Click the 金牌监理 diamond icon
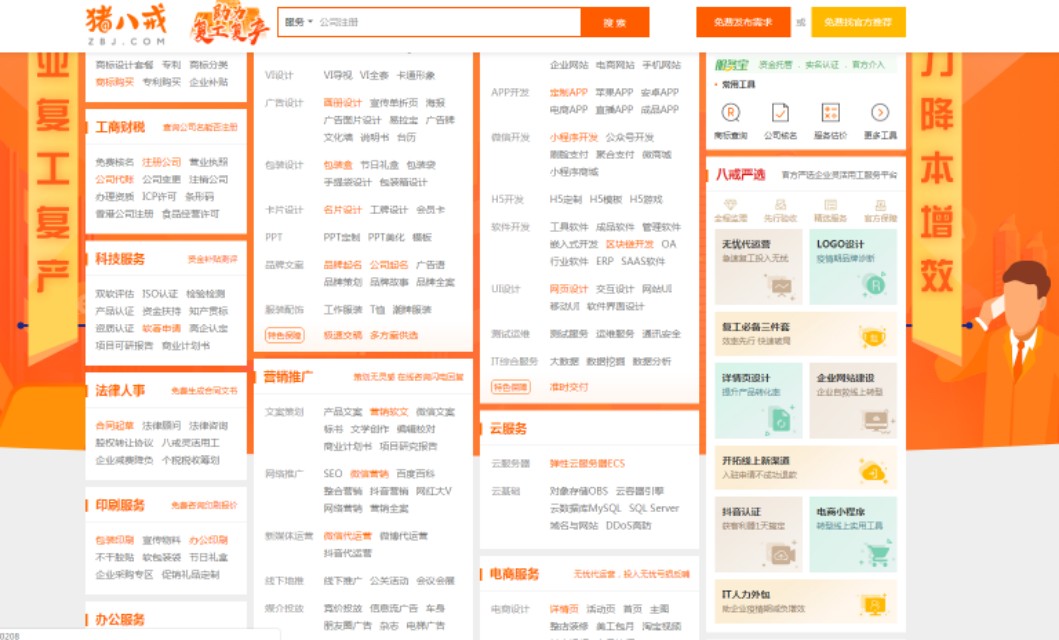1059x640 pixels. pos(730,206)
